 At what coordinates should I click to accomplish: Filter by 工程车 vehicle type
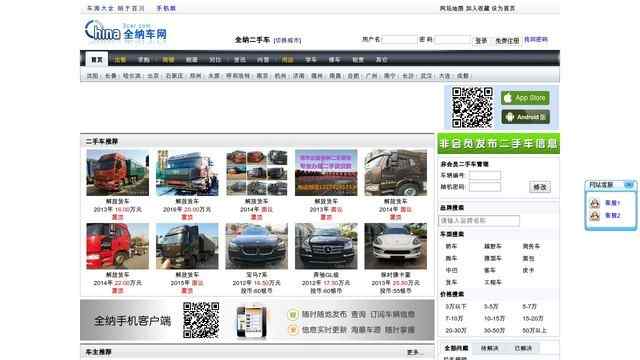pyautogui.click(x=493, y=282)
